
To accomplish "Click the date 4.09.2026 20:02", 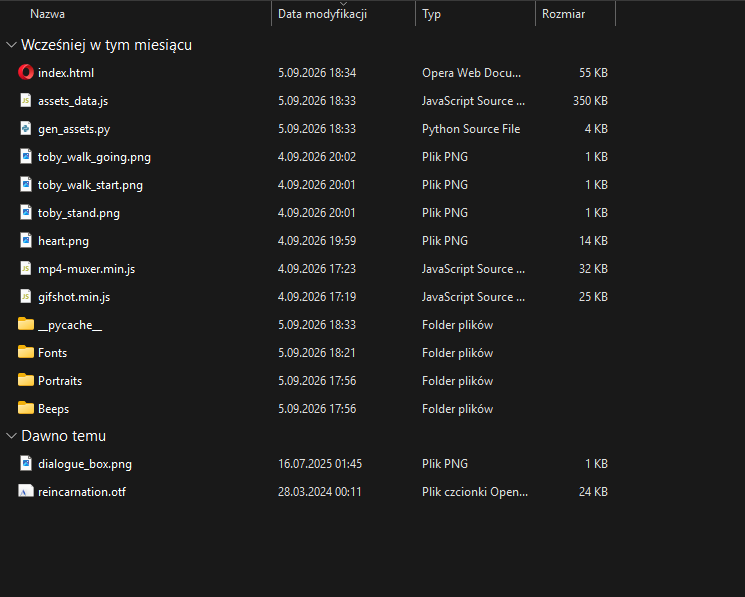I will [317, 157].
